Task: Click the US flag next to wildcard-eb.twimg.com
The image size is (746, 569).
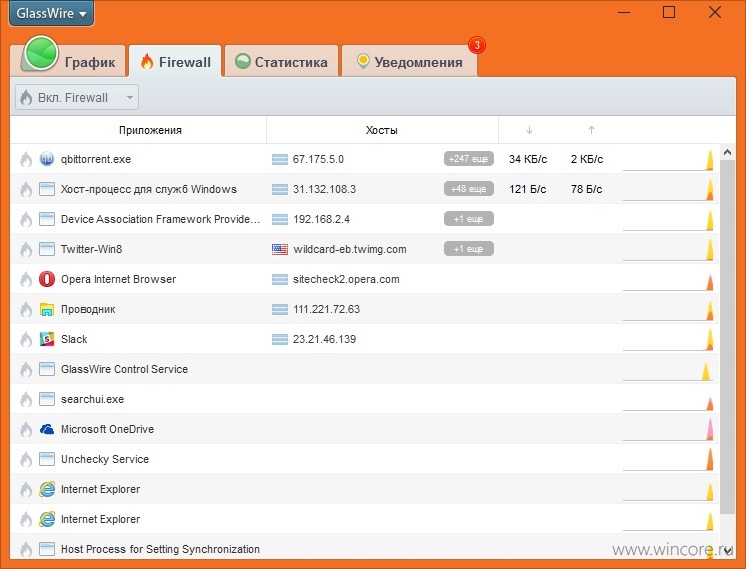Action: (280, 249)
